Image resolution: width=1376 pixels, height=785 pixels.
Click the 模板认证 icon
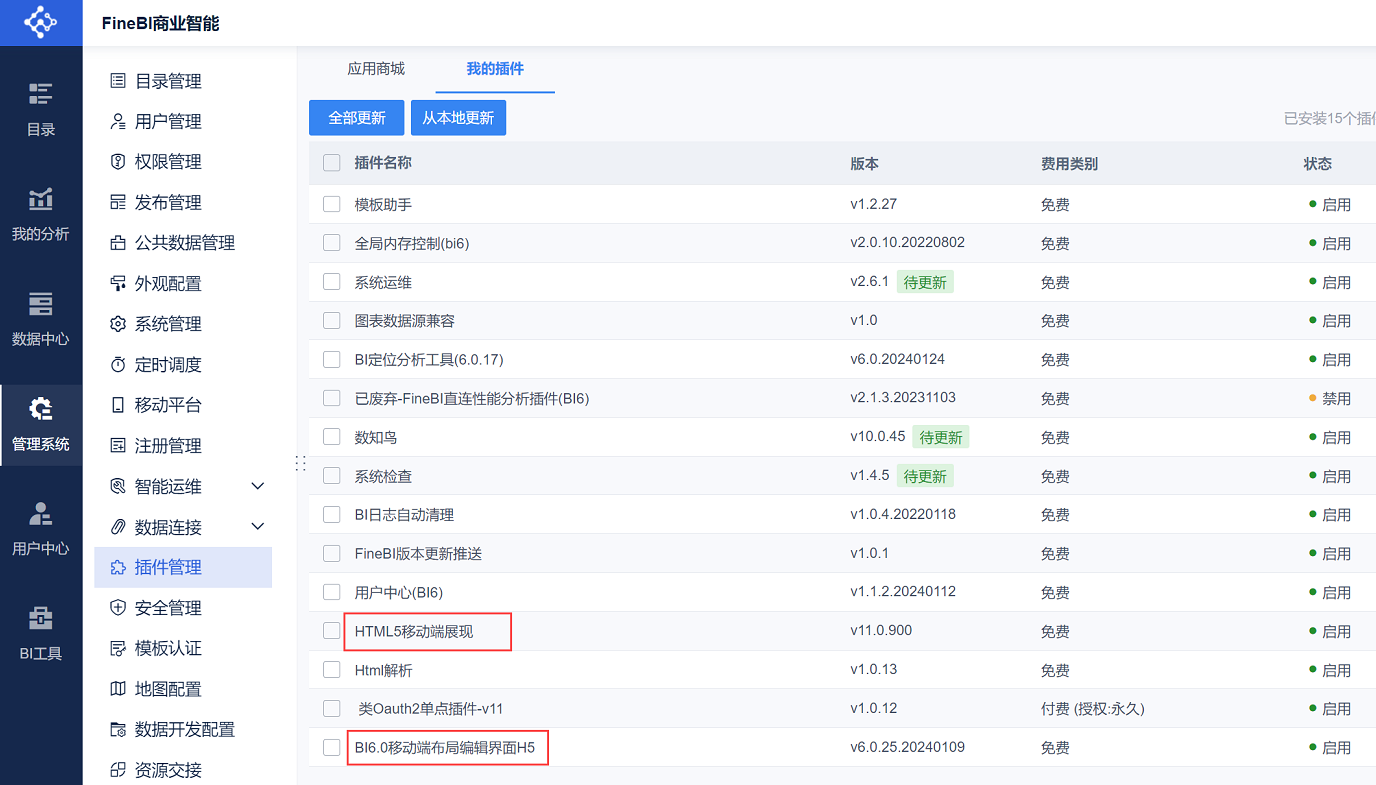point(118,648)
